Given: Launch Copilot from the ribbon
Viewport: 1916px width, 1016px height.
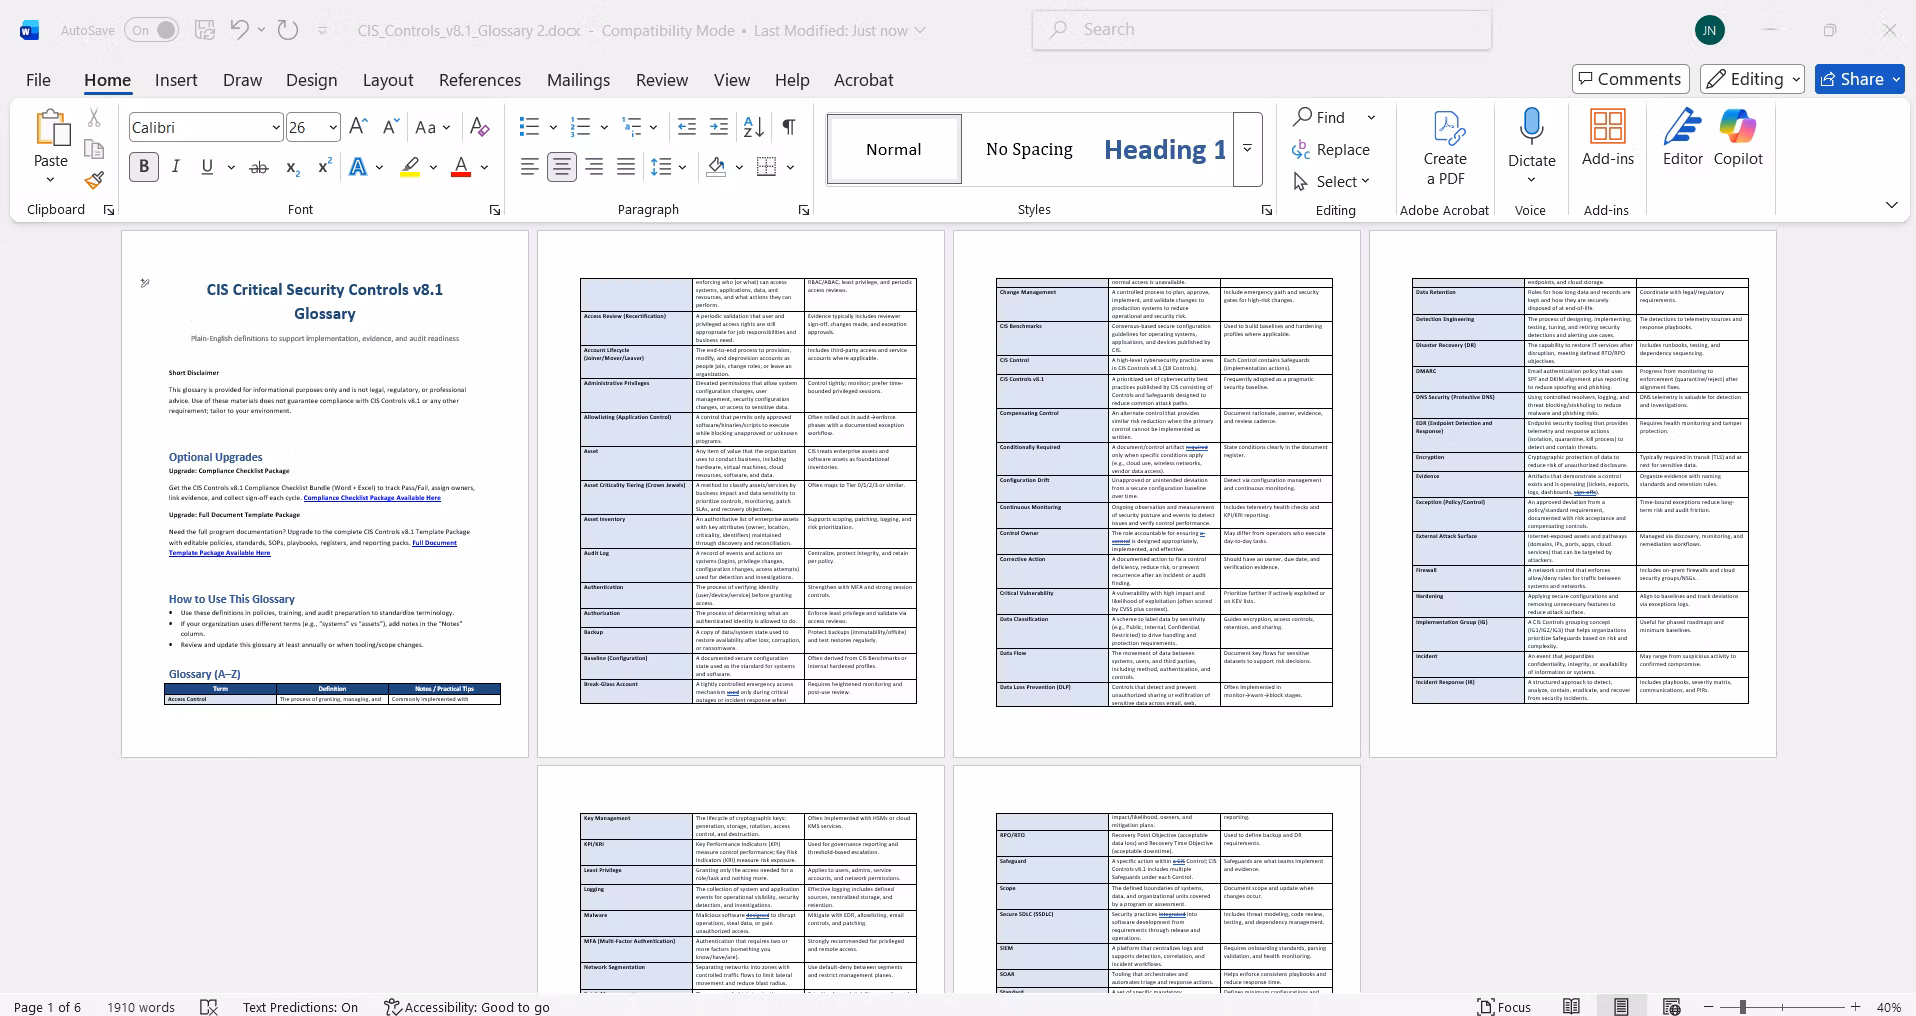Looking at the screenshot, I should click(x=1738, y=138).
